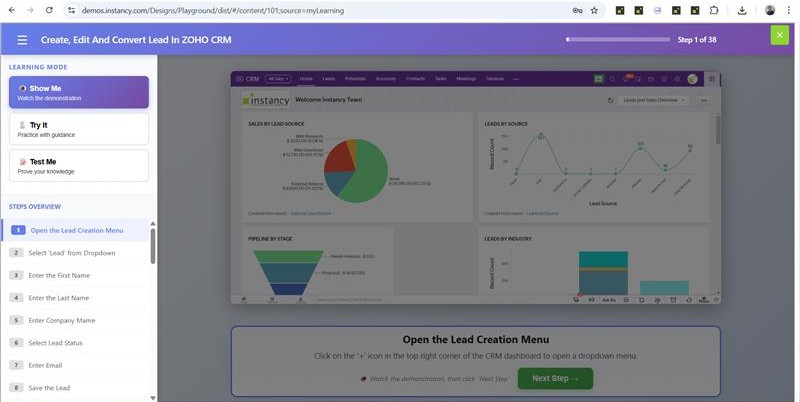The width and height of the screenshot is (800, 402).
Task: Open the CRM apps grid icon
Action: (711, 78)
